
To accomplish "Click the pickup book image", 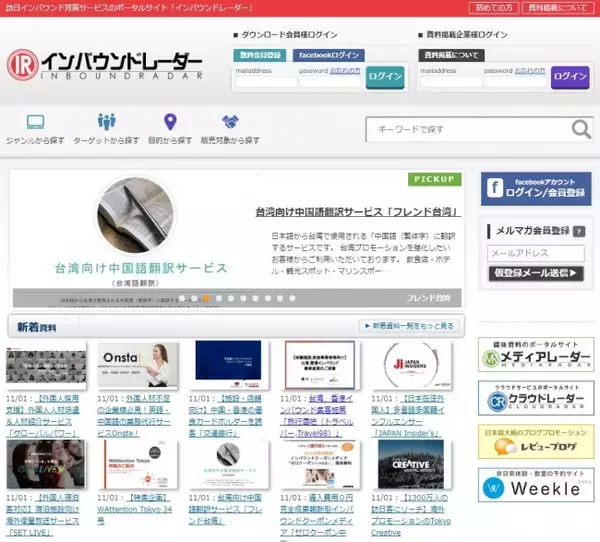I will (x=135, y=215).
